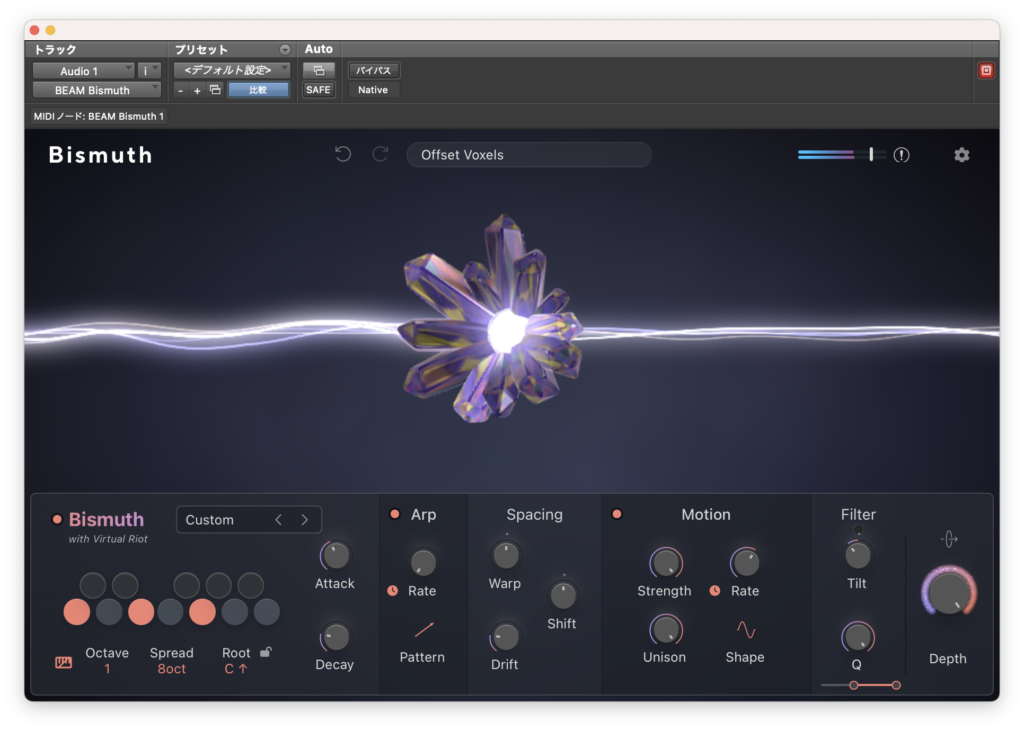Click the Filter range slider left handle

click(x=854, y=685)
